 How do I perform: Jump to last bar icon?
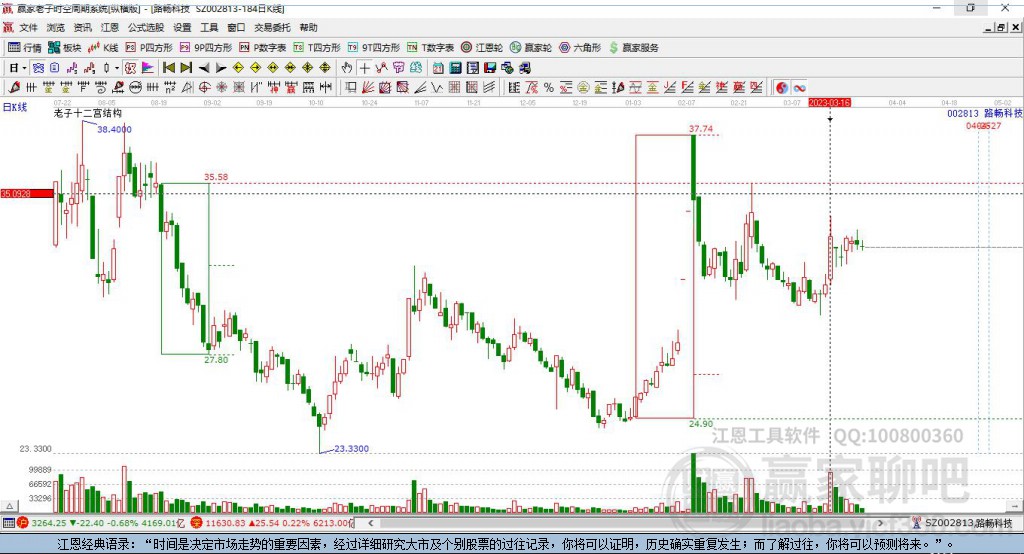(x=186, y=68)
